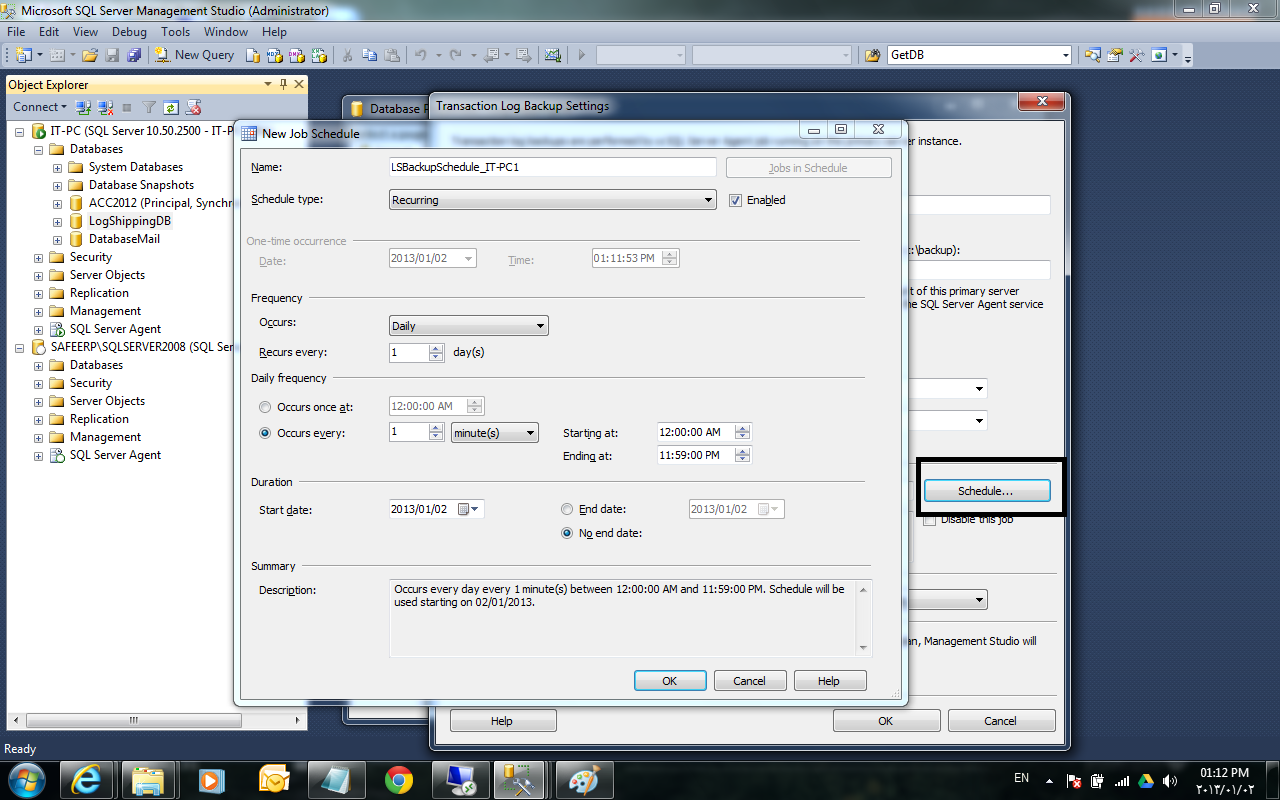Click the Analysis Services XMLA Query icon
This screenshot has height=800, width=1280.
319,55
